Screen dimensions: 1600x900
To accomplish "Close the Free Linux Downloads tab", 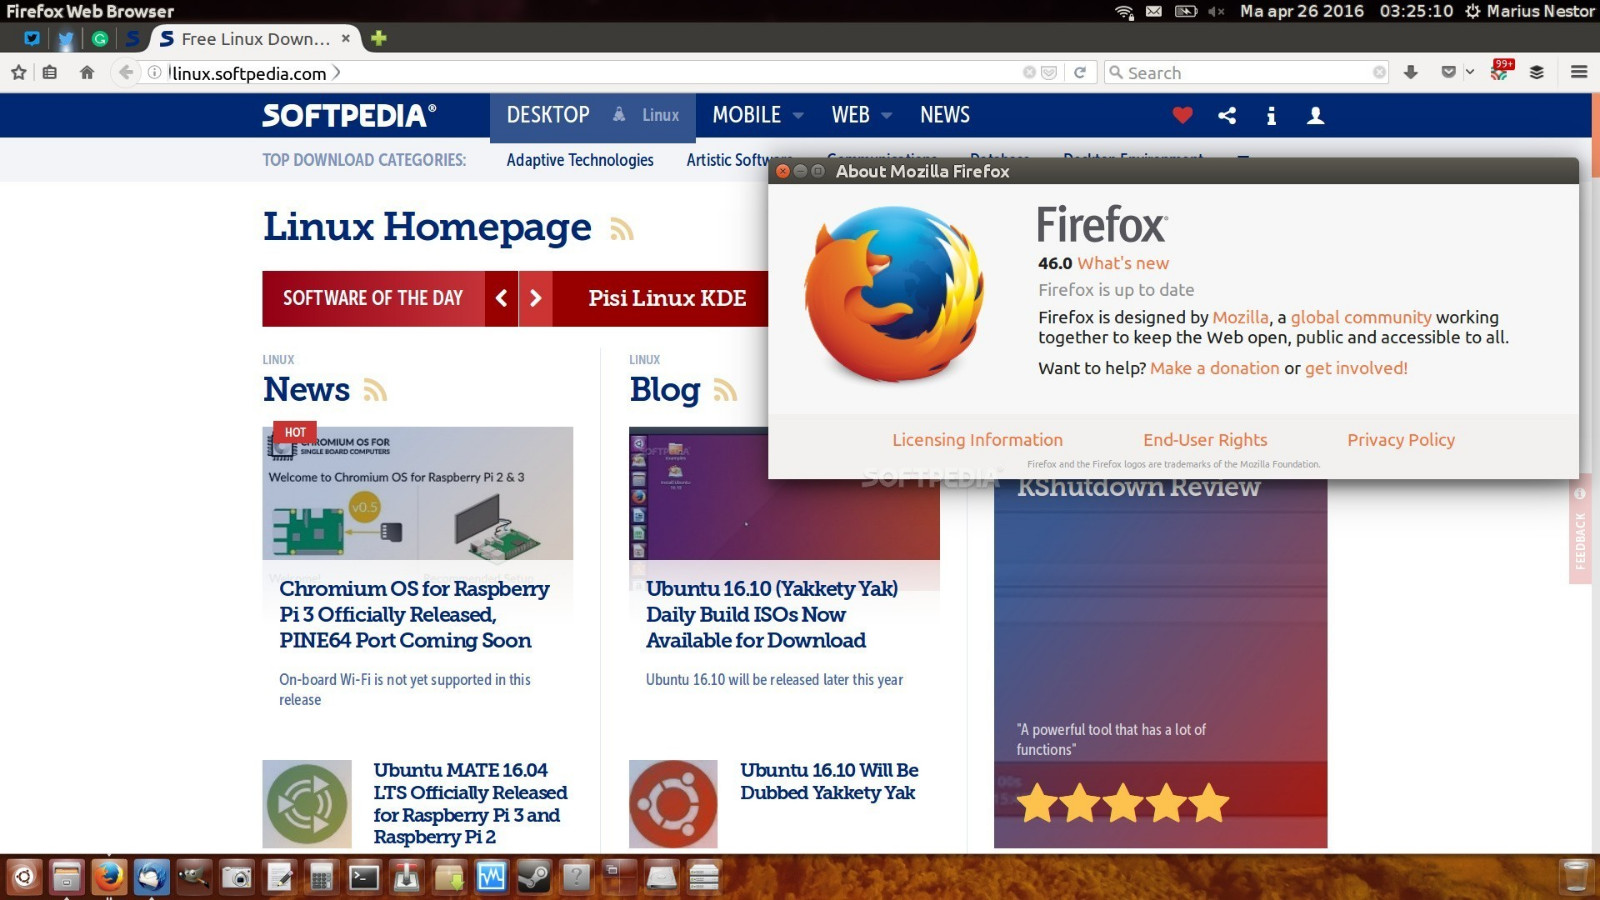I will click(346, 38).
